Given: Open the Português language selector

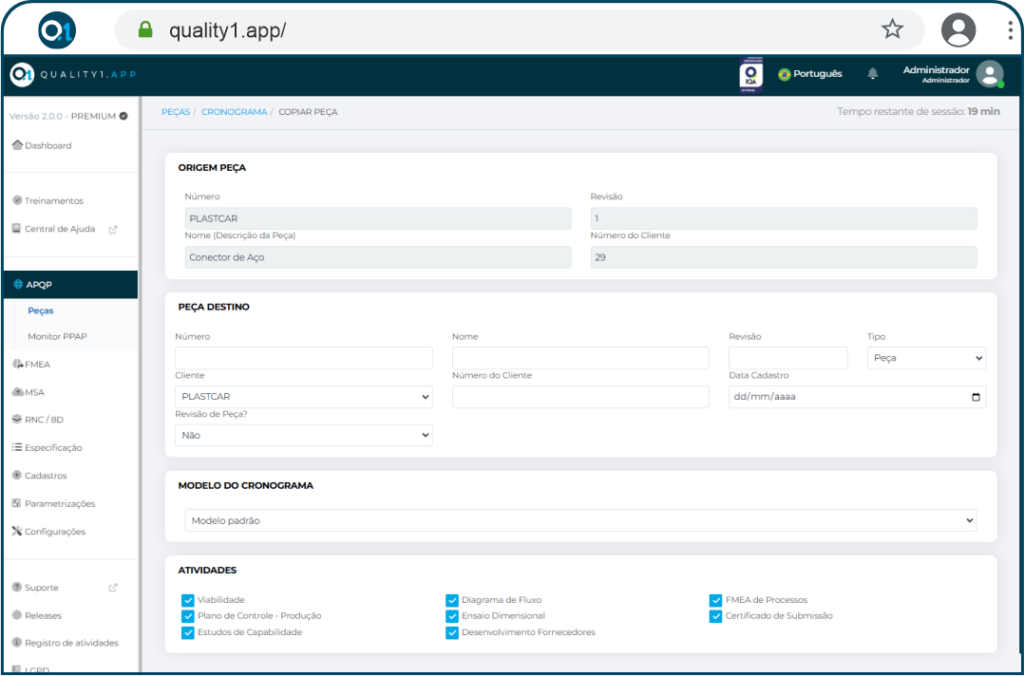Looking at the screenshot, I should (810, 74).
